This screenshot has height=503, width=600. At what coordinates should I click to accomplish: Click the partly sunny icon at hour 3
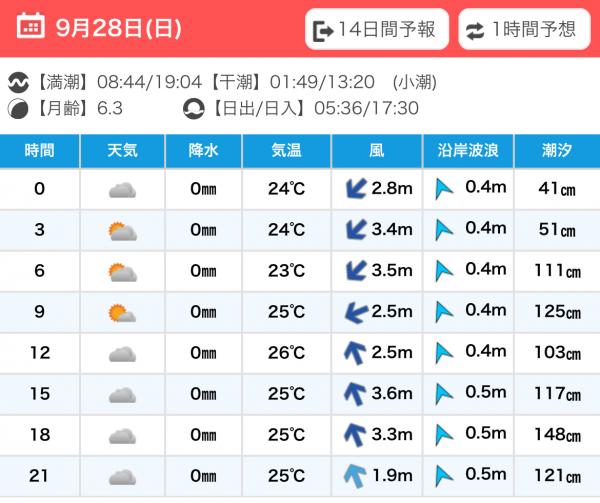tap(122, 231)
